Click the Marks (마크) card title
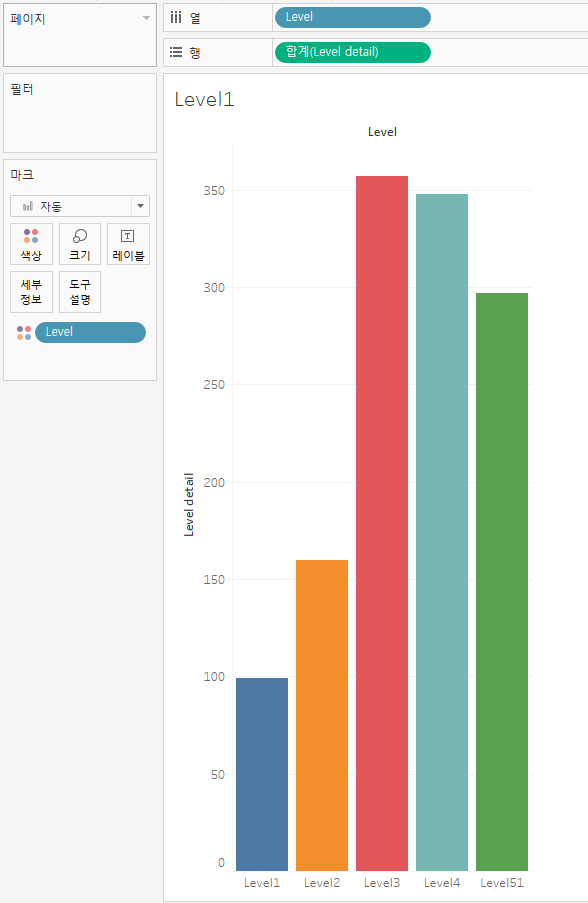This screenshot has width=588, height=903. 22,174
